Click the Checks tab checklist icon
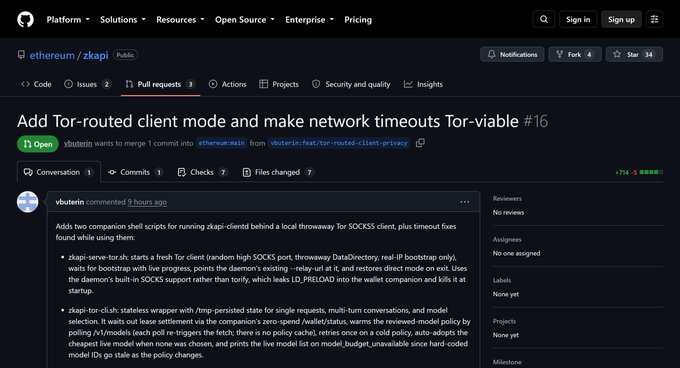Viewport: 680px width, 368px height. coord(182,172)
